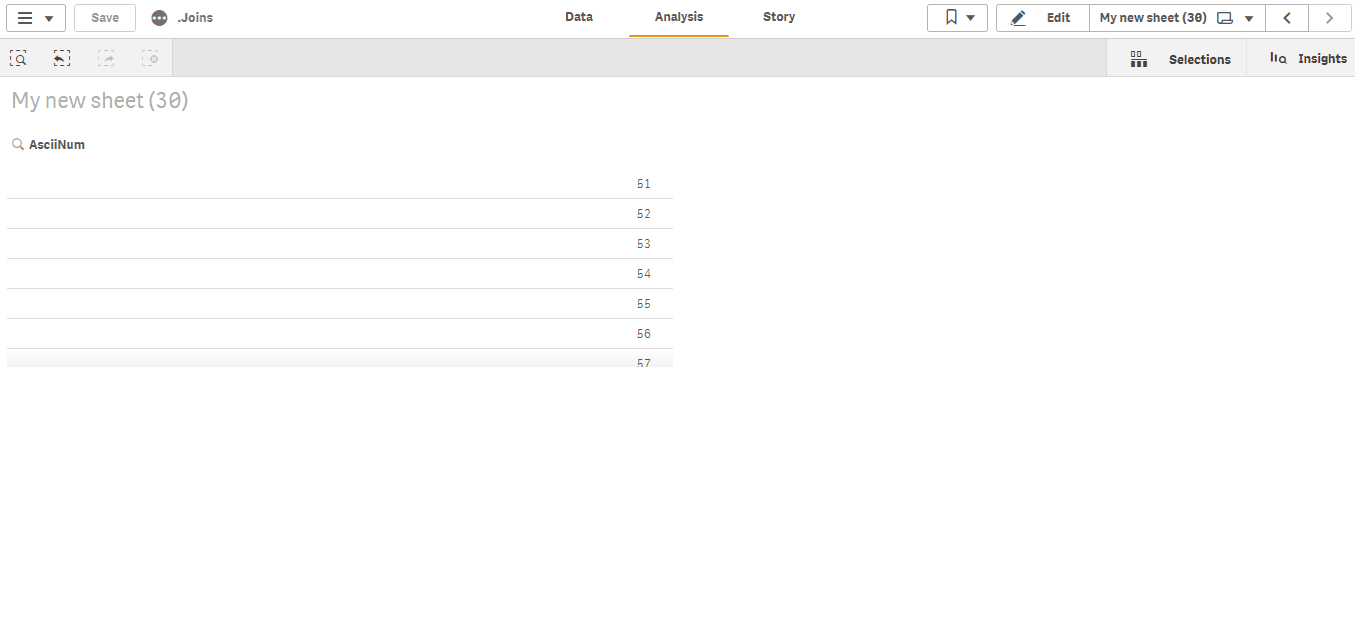Go to the previous sheet
1355x617 pixels.
[1287, 18]
